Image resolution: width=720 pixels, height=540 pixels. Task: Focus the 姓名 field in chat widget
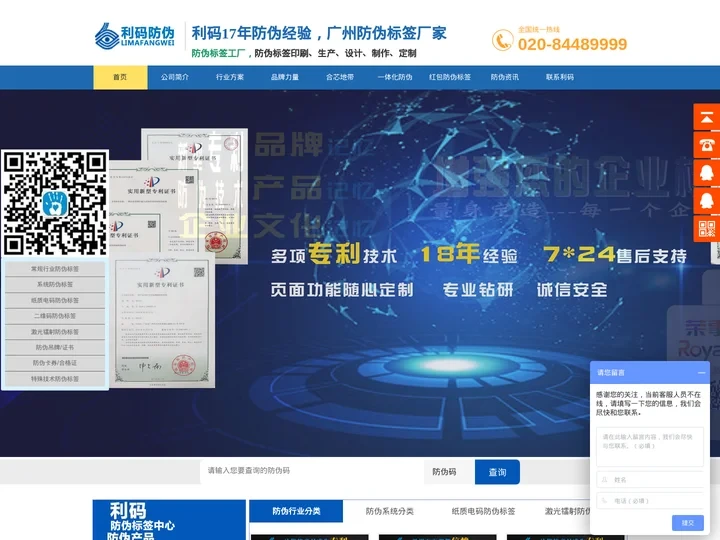coord(650,480)
